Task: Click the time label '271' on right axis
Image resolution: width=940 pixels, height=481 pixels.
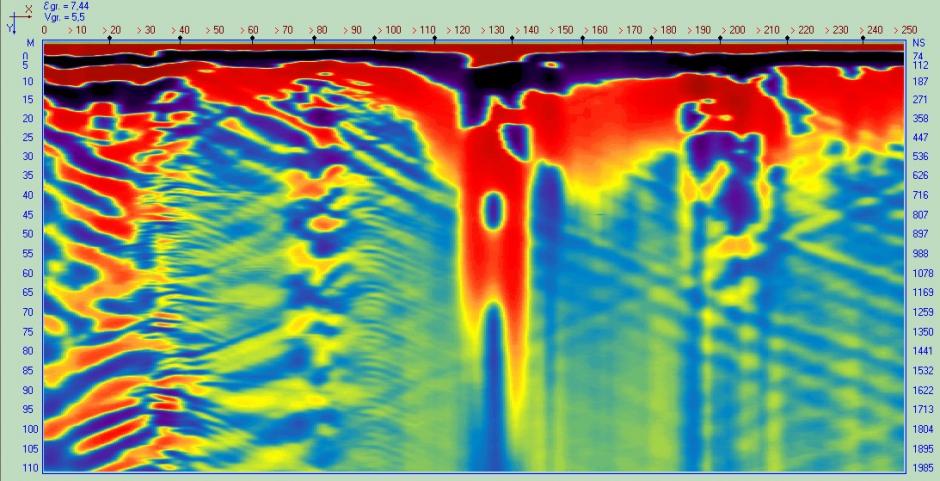Action: coord(920,100)
